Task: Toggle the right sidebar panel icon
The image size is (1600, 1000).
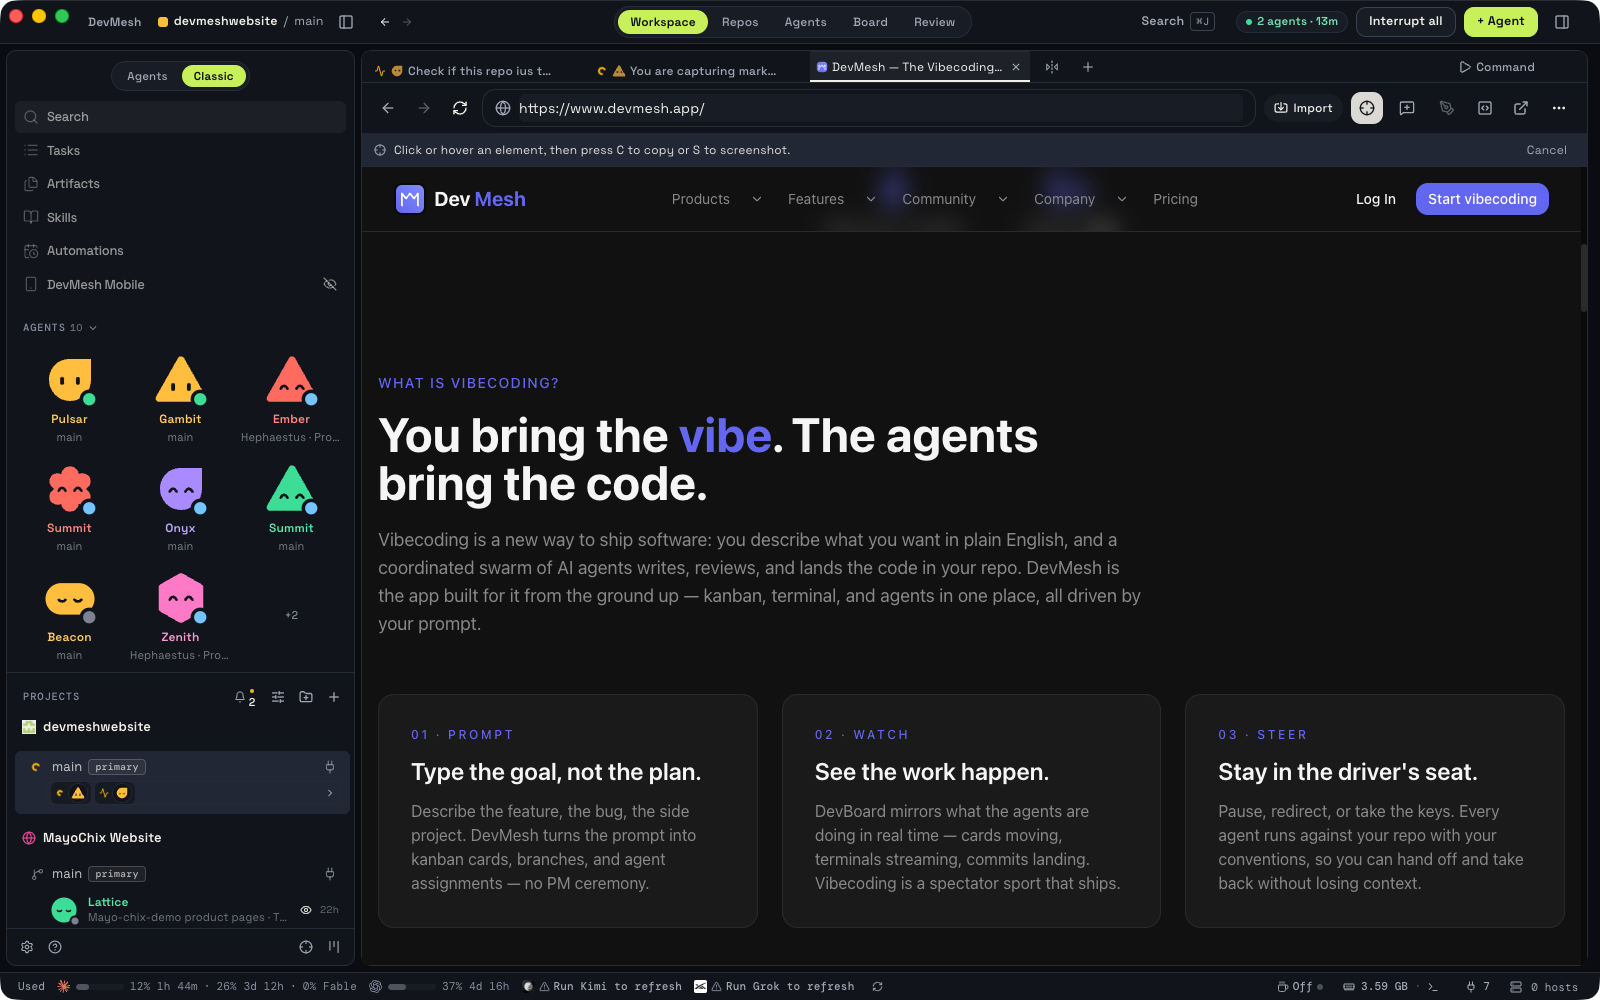Action: [1562, 22]
